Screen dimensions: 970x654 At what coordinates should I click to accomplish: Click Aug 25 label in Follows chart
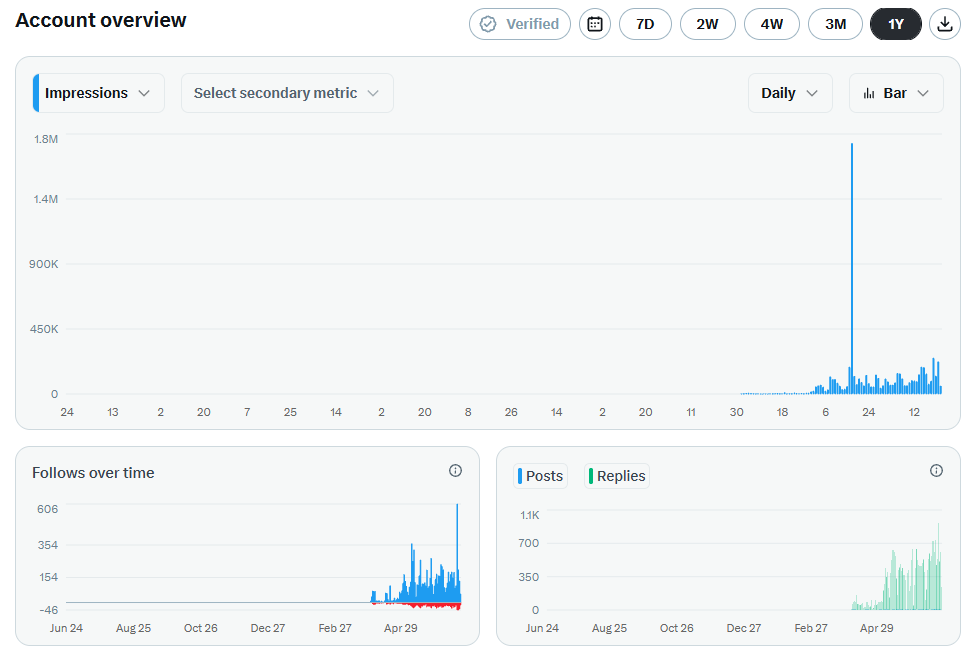tap(134, 628)
